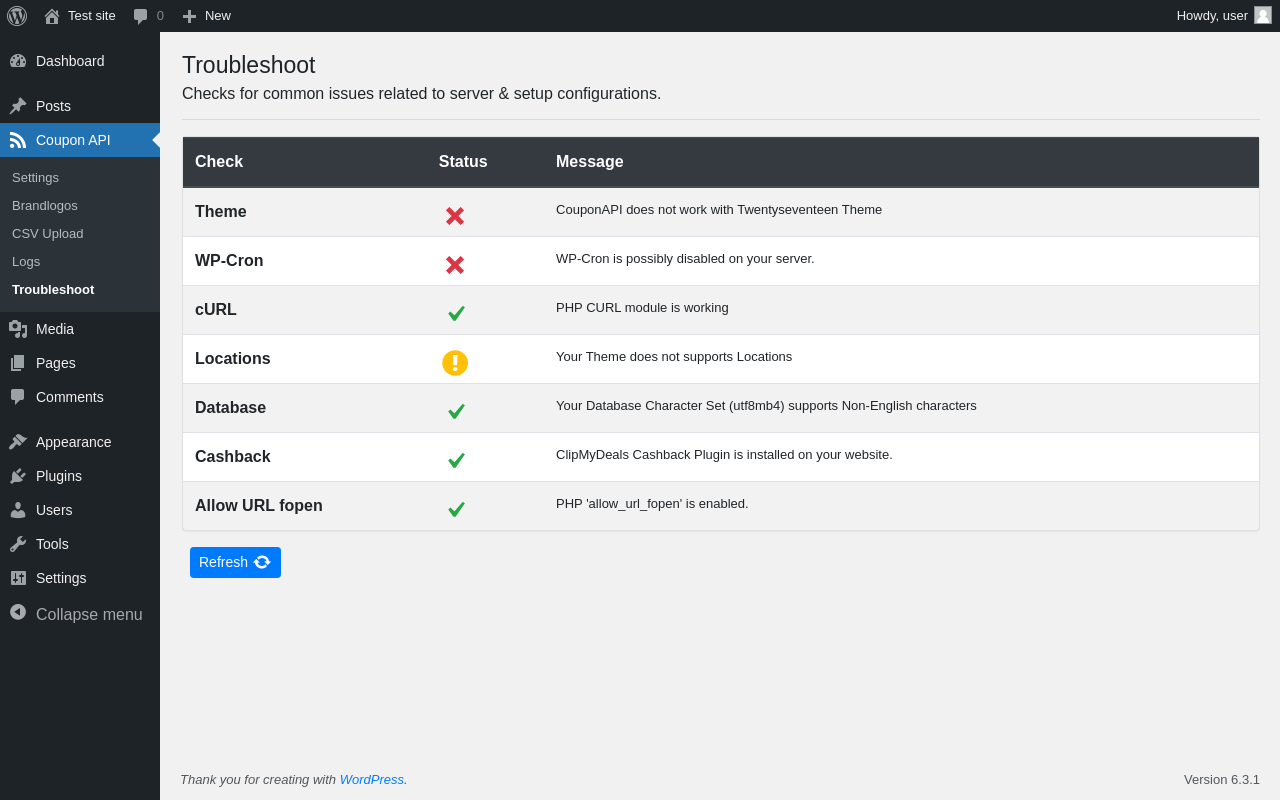Click the WordPress logo icon
Screen dimensions: 1280x800
click(x=17, y=16)
